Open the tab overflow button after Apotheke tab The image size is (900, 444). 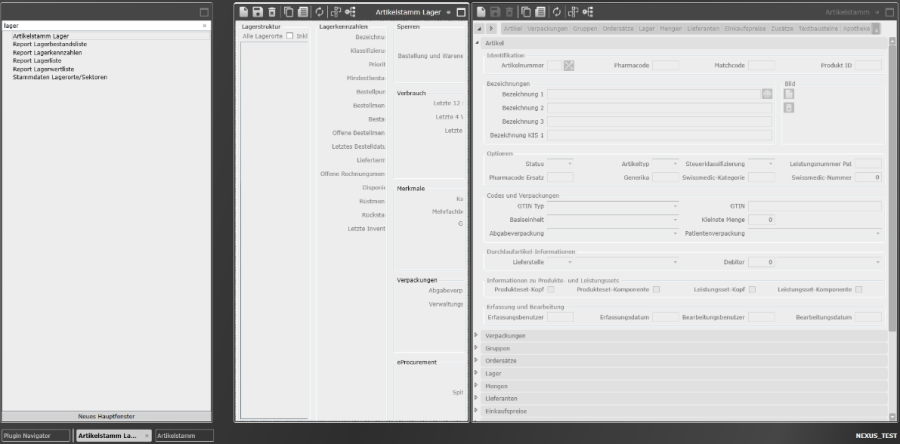pyautogui.click(x=876, y=29)
